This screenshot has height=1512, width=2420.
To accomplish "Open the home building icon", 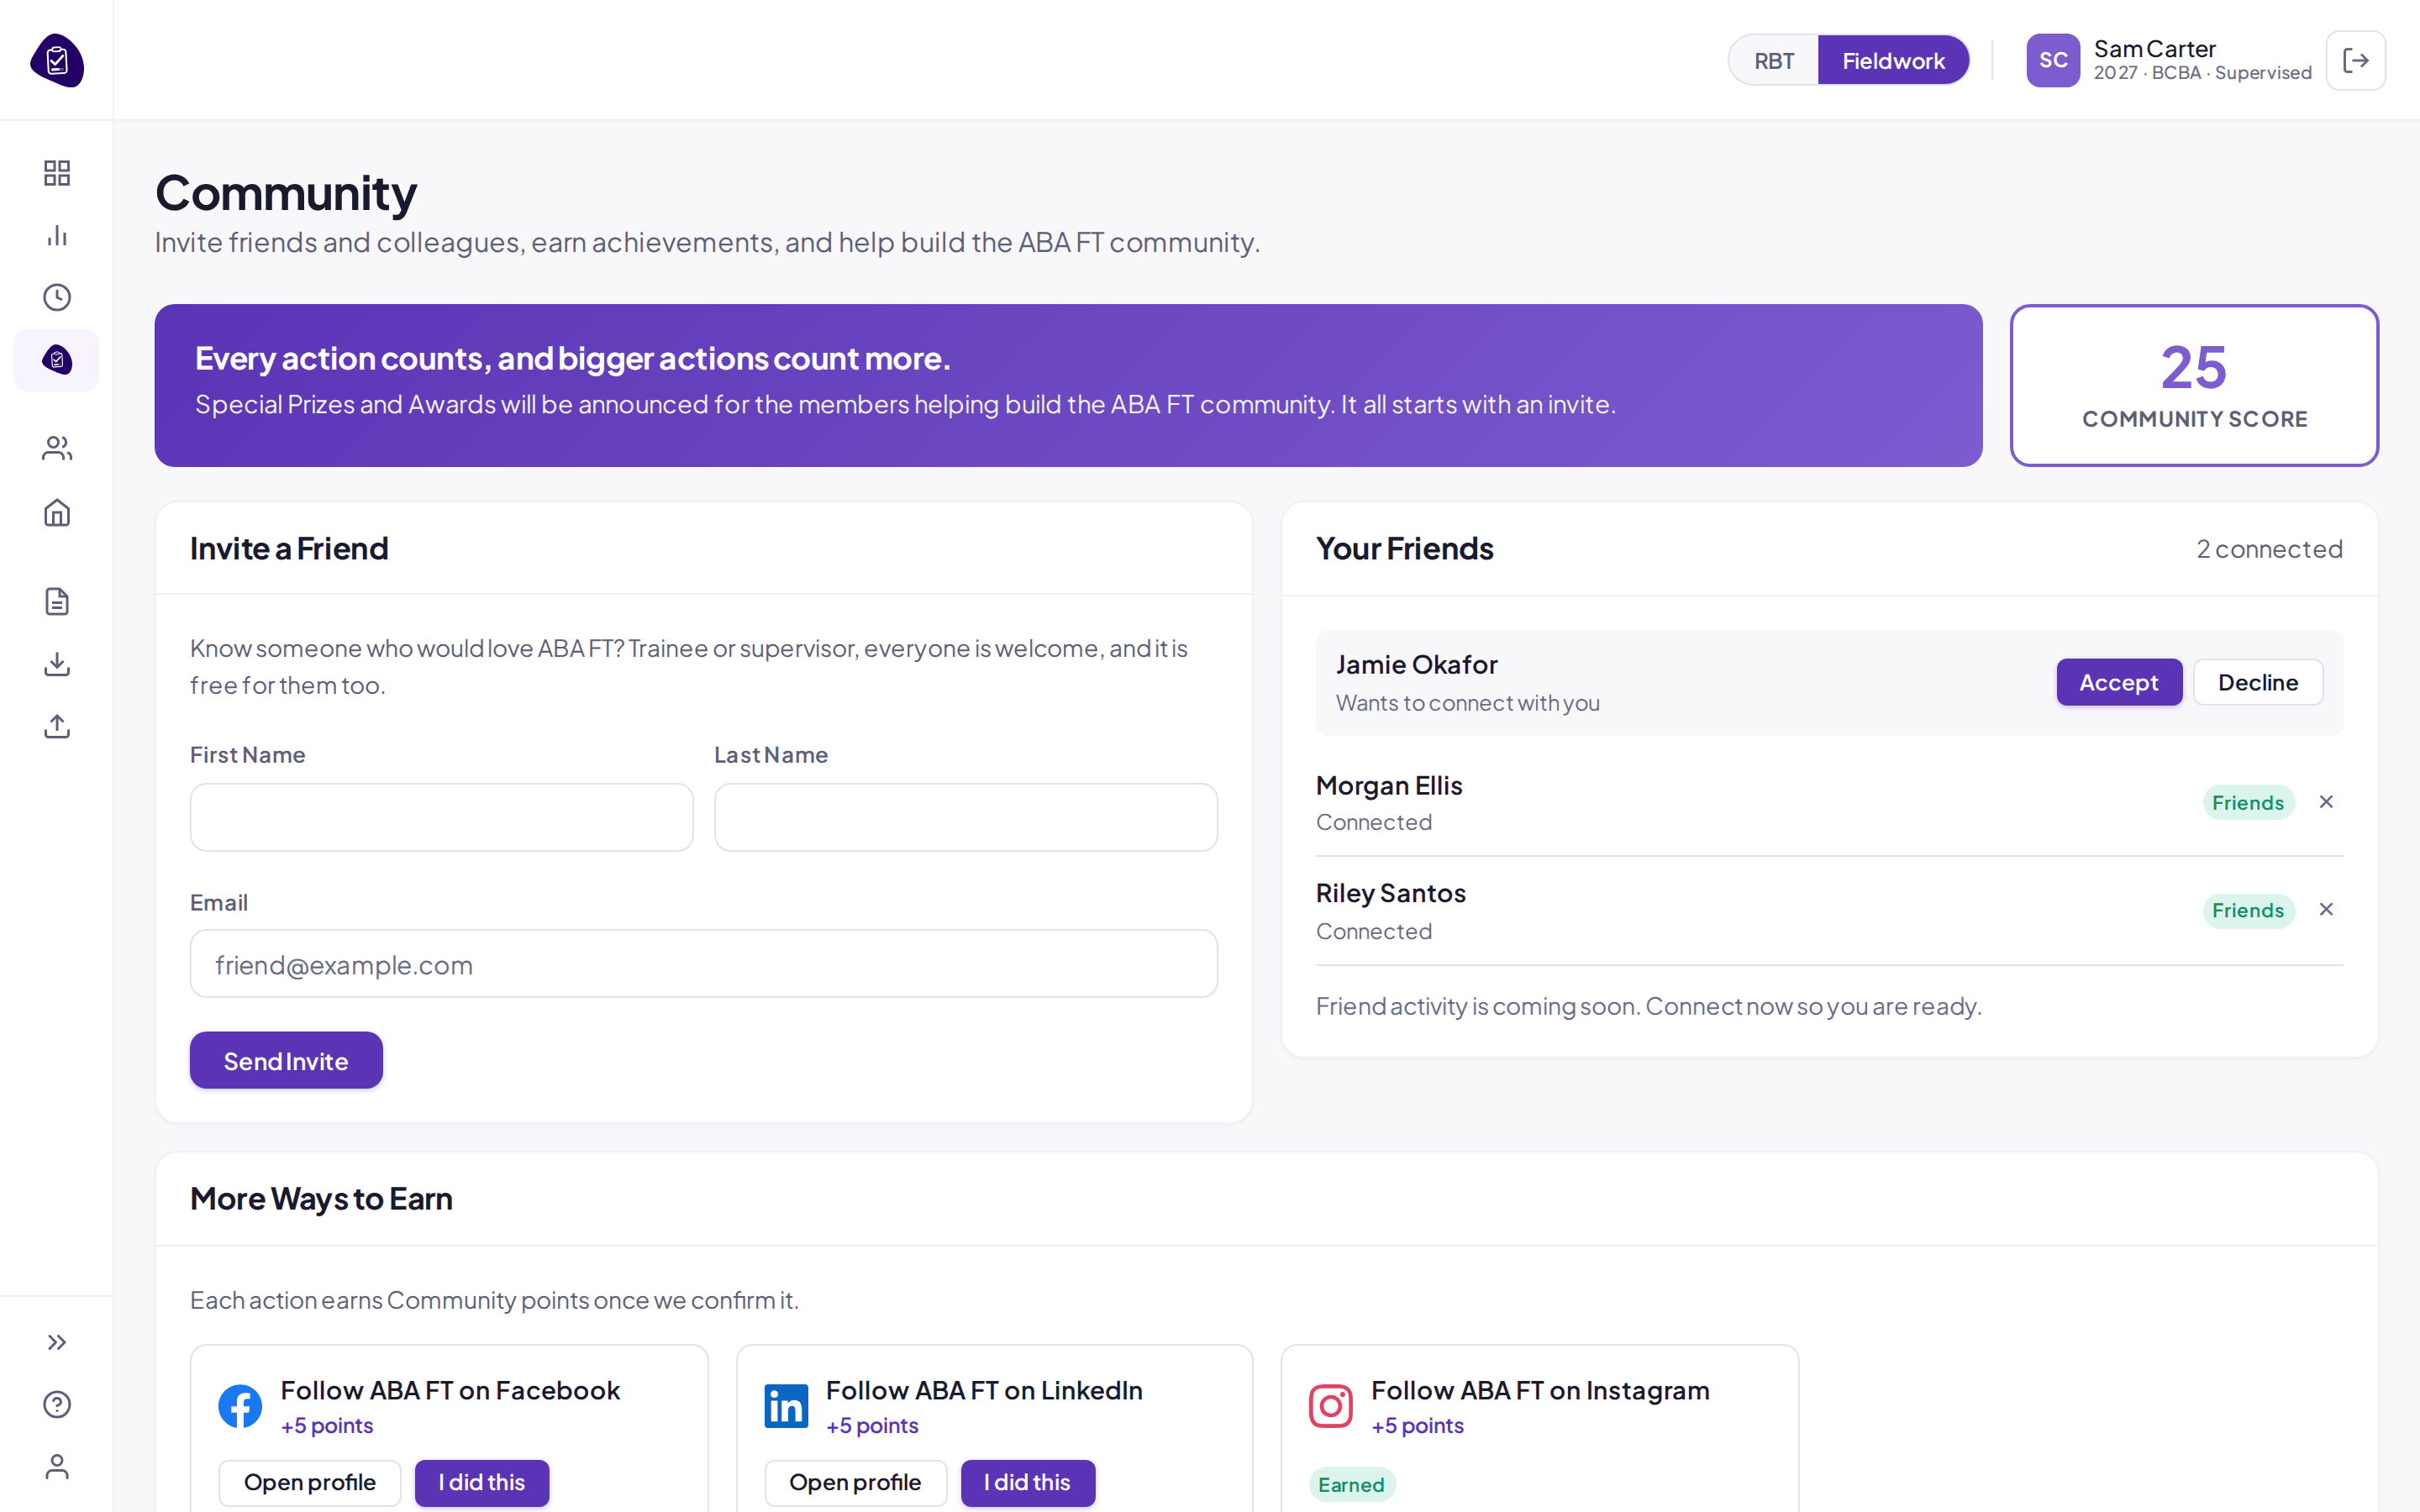I will coord(57,512).
